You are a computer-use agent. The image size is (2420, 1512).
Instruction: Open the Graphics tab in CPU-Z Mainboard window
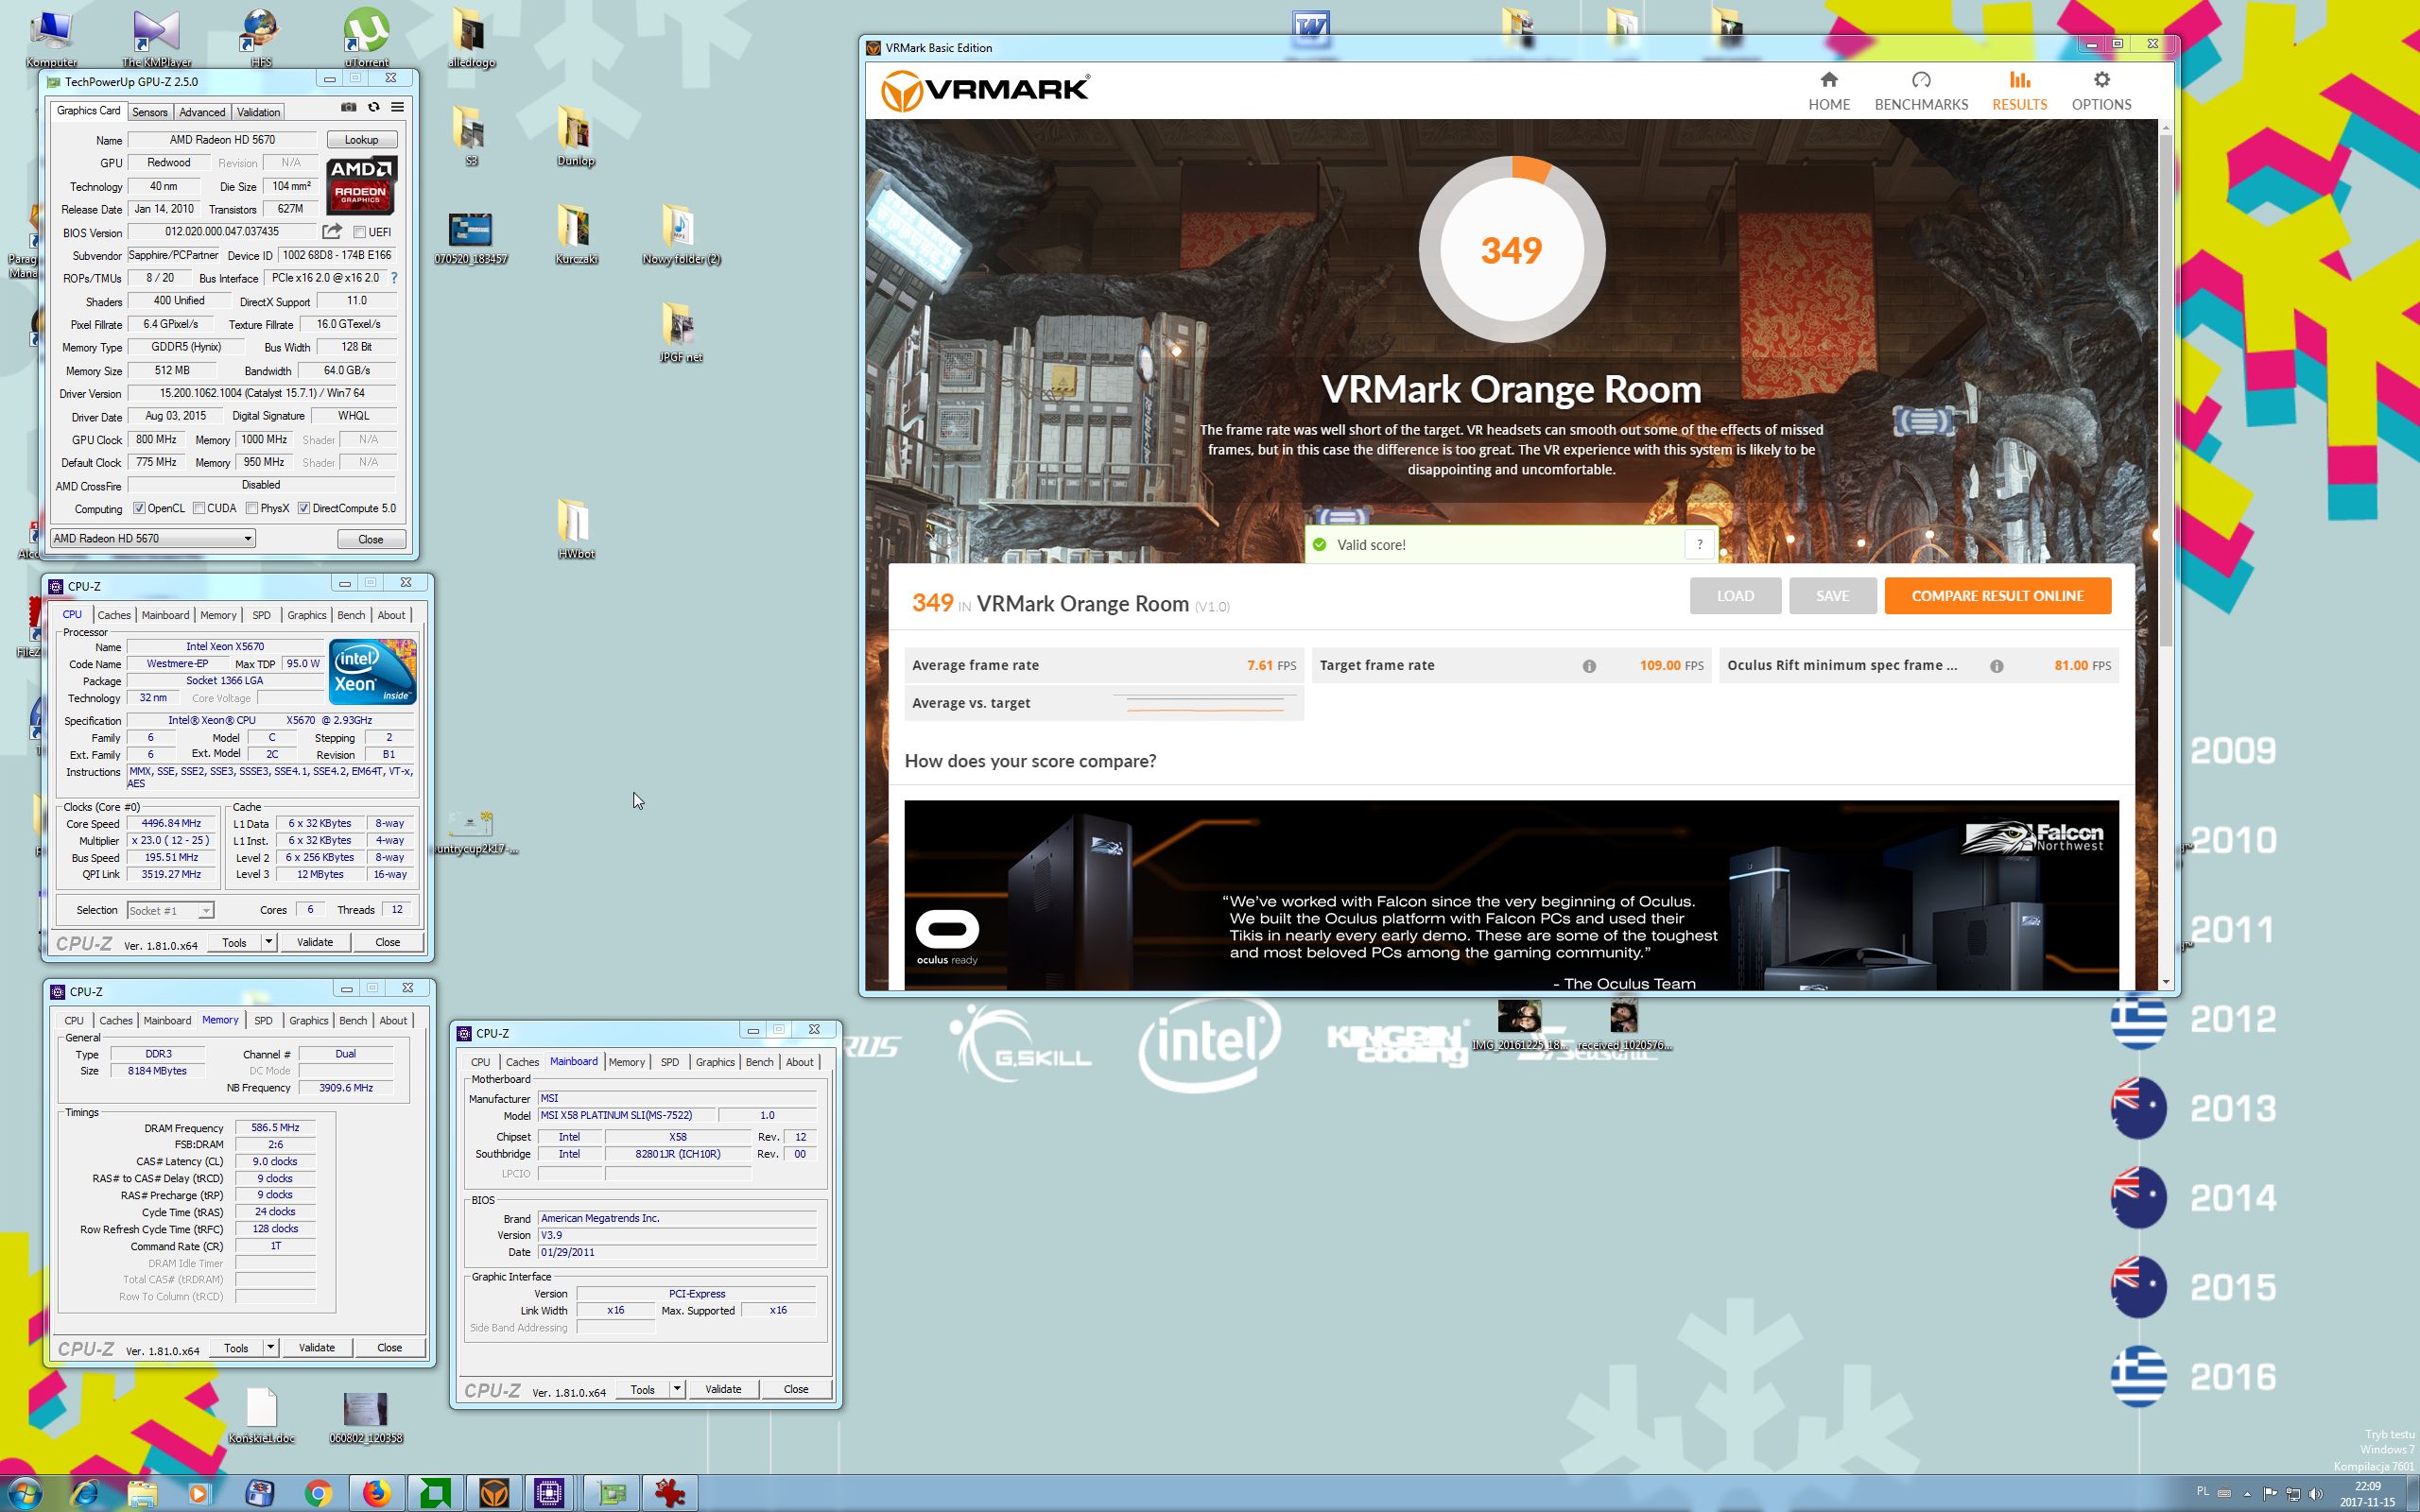tap(715, 1062)
